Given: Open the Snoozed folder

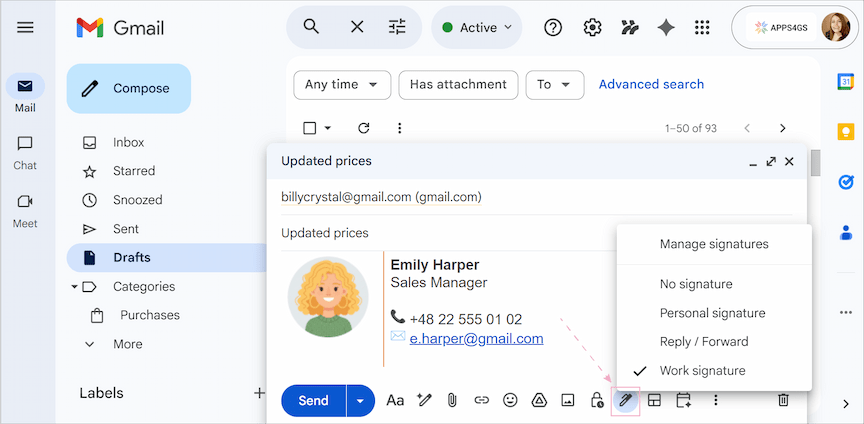Looking at the screenshot, I should point(138,200).
